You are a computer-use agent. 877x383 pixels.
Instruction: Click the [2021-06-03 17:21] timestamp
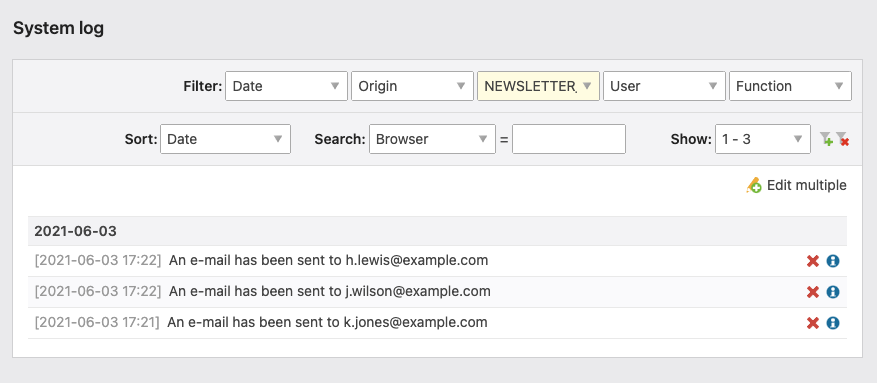[x=97, y=323]
